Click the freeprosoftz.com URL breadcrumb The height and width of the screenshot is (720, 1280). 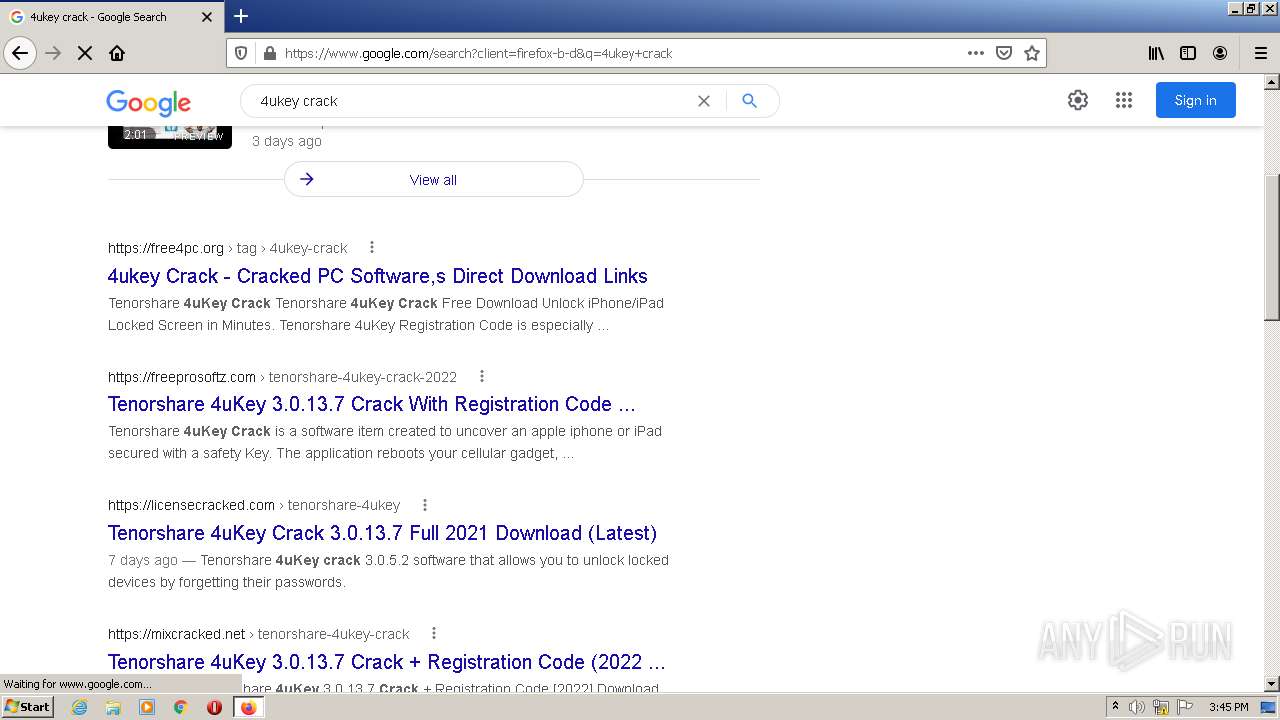click(x=282, y=377)
